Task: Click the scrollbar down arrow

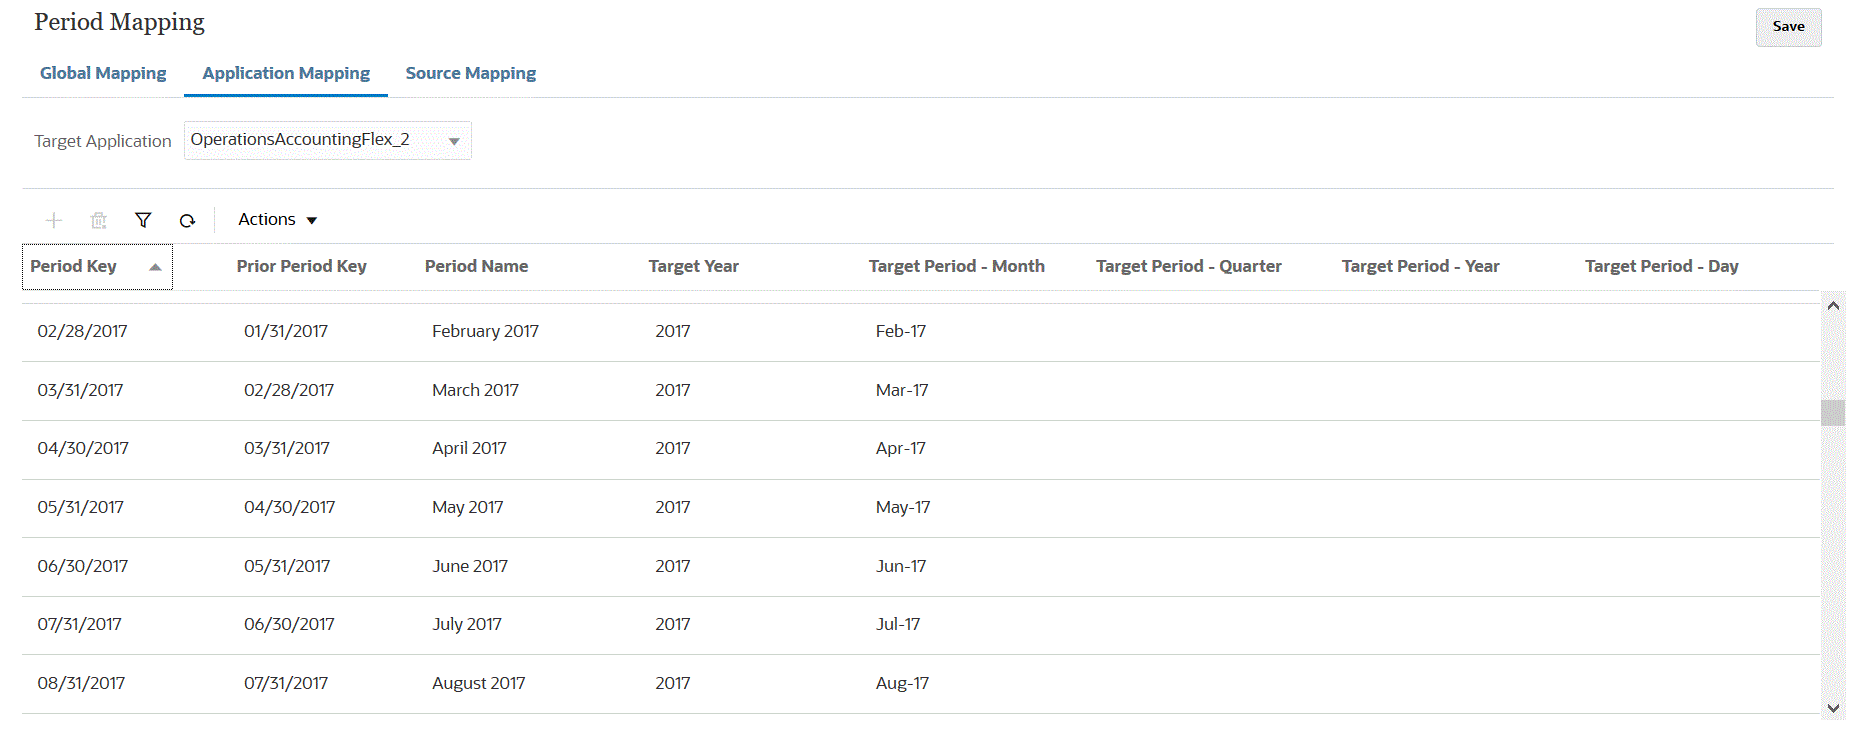Action: [1833, 708]
